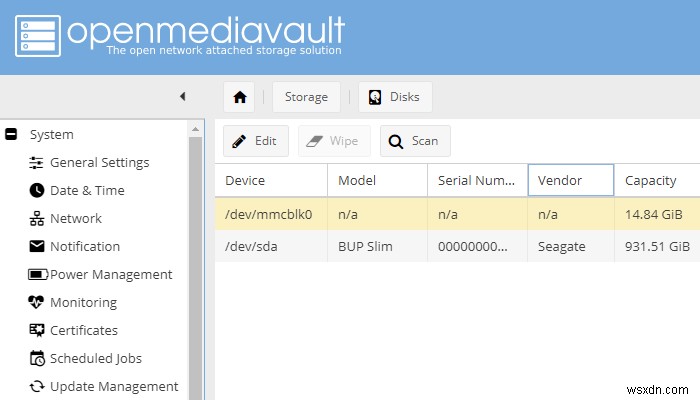Select the /dev/sda device cell
700x400 pixels.
pos(271,246)
